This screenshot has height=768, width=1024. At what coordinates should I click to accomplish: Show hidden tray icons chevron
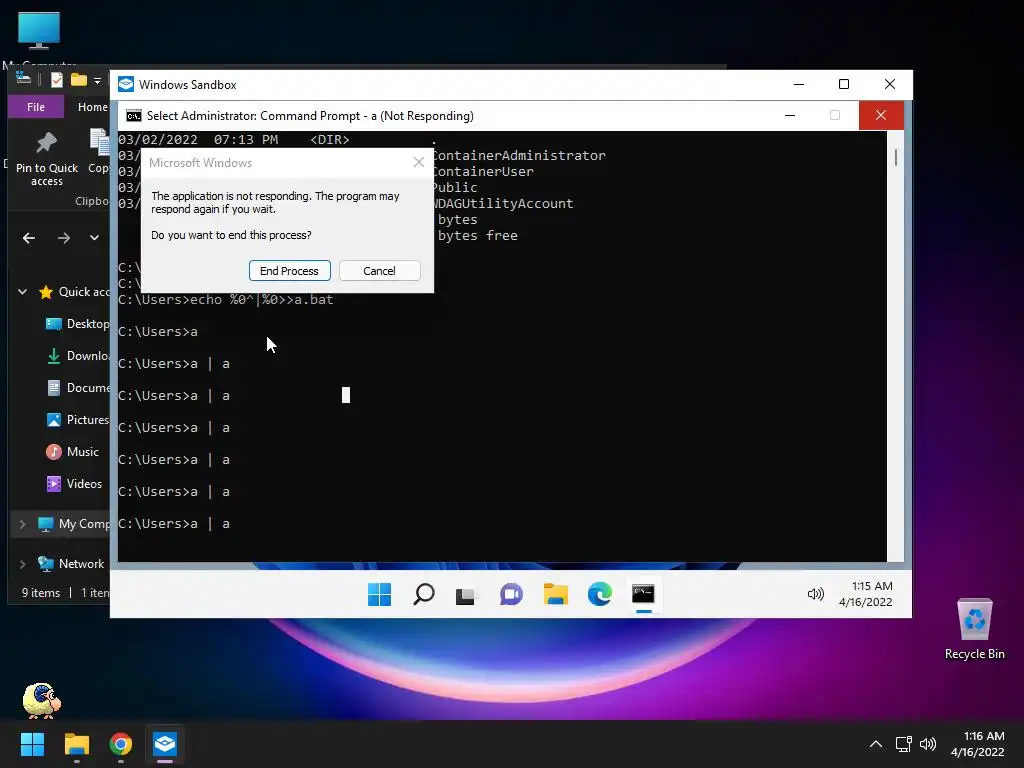tap(876, 744)
